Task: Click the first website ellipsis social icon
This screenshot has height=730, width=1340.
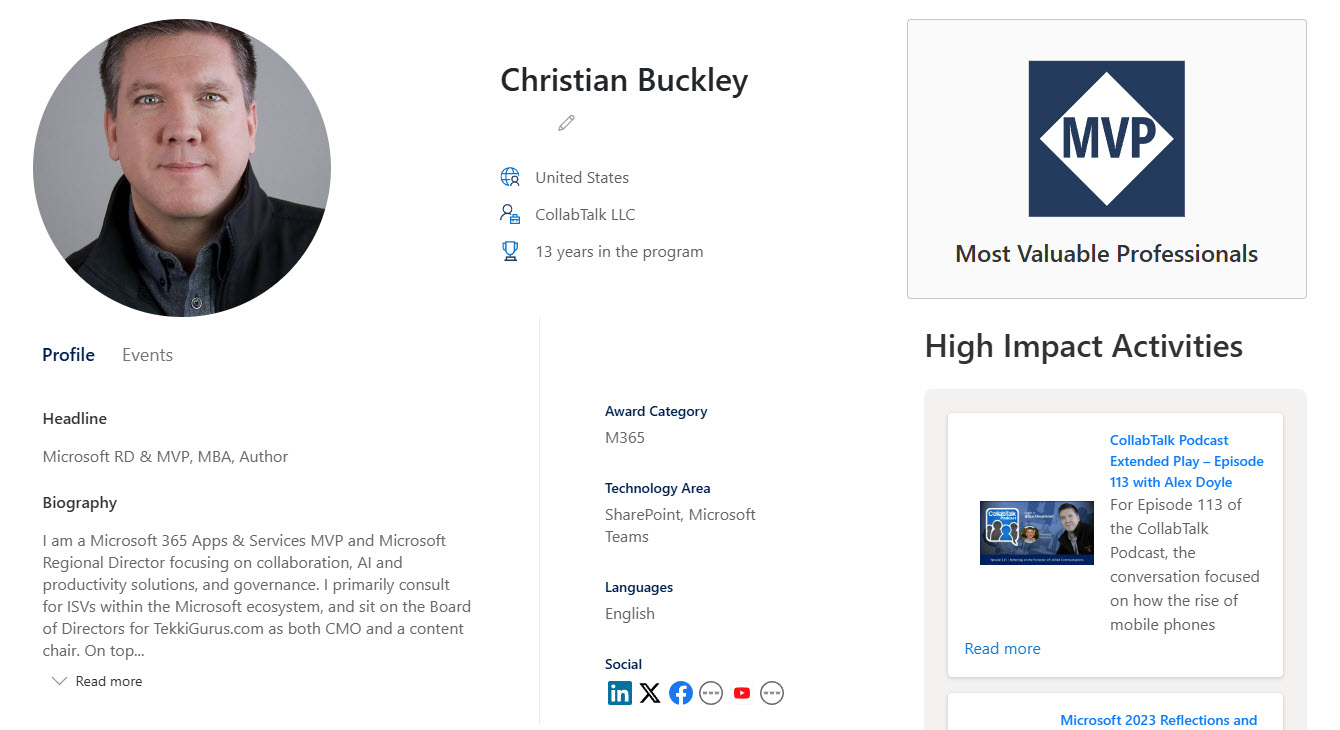Action: click(x=711, y=692)
